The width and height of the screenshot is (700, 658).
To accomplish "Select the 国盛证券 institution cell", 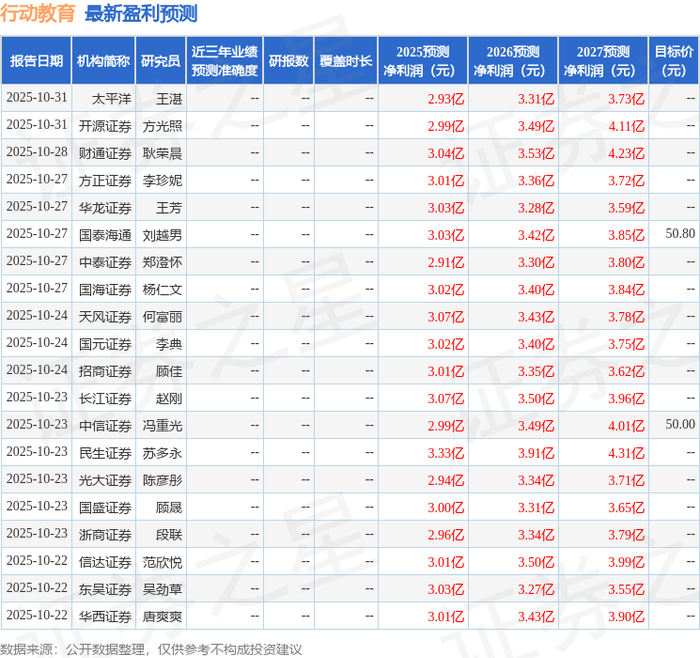I will [x=105, y=507].
